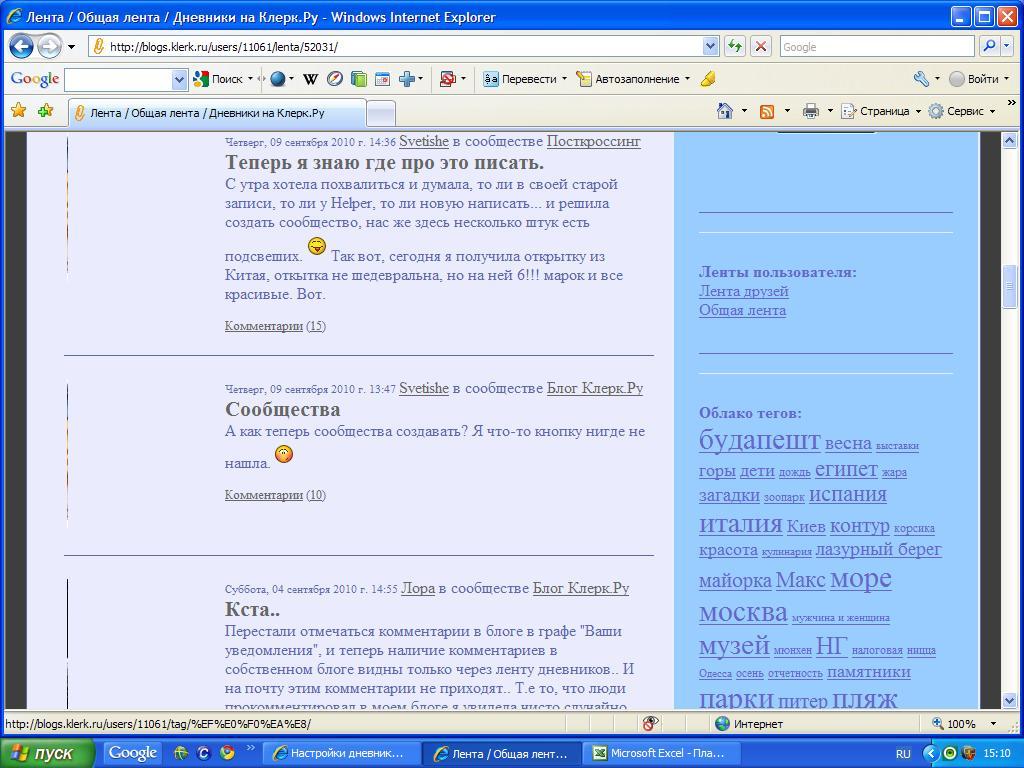The height and width of the screenshot is (768, 1024).
Task: Open search provider options arrow
Action: click(1006, 46)
